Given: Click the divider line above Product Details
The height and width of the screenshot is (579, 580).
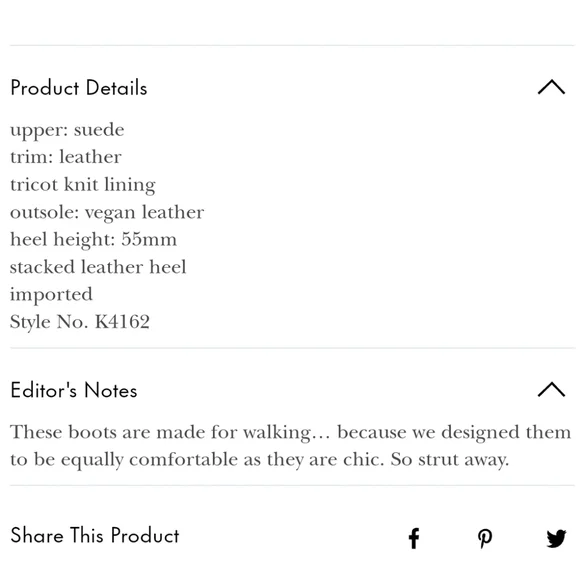Looking at the screenshot, I should tap(293, 46).
